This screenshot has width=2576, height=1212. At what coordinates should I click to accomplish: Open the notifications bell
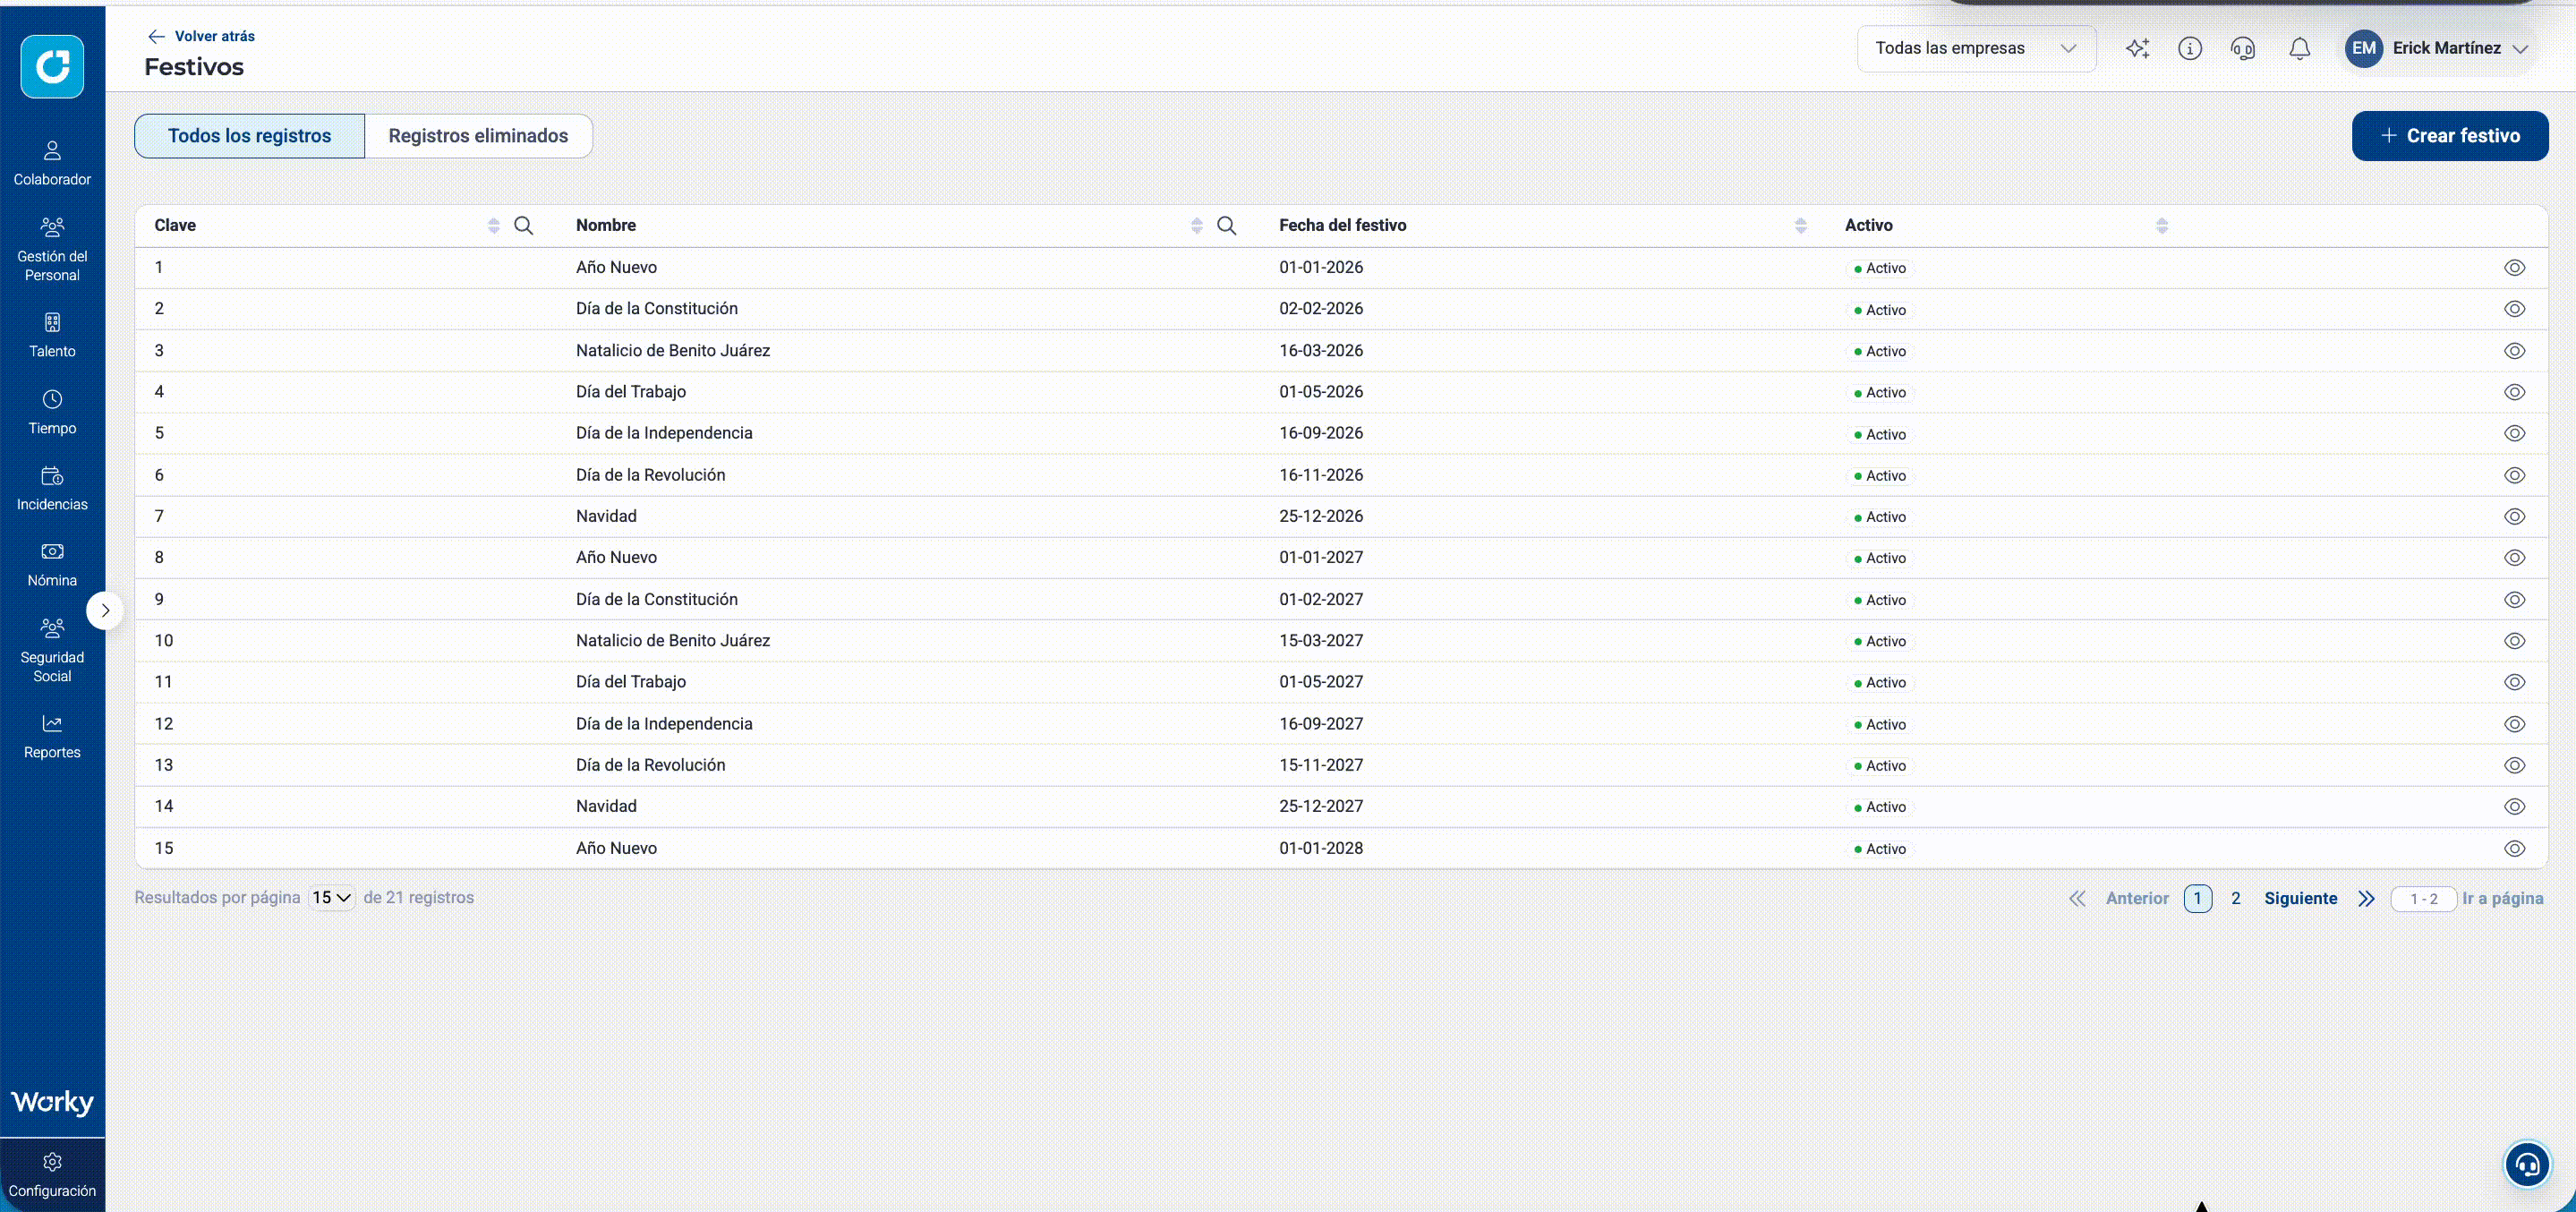point(2300,48)
